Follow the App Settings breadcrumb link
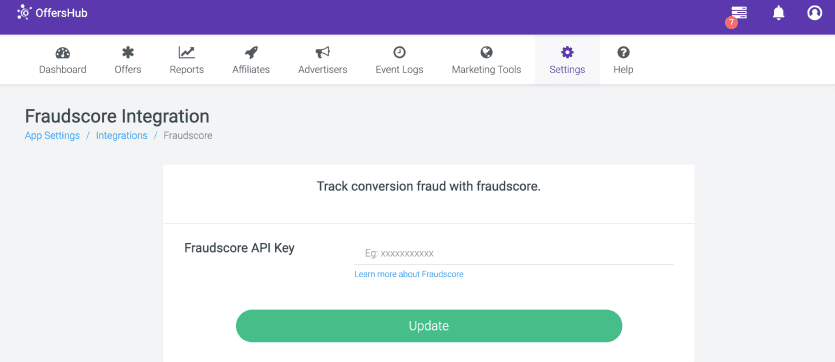The height and width of the screenshot is (362, 835). tap(52, 135)
